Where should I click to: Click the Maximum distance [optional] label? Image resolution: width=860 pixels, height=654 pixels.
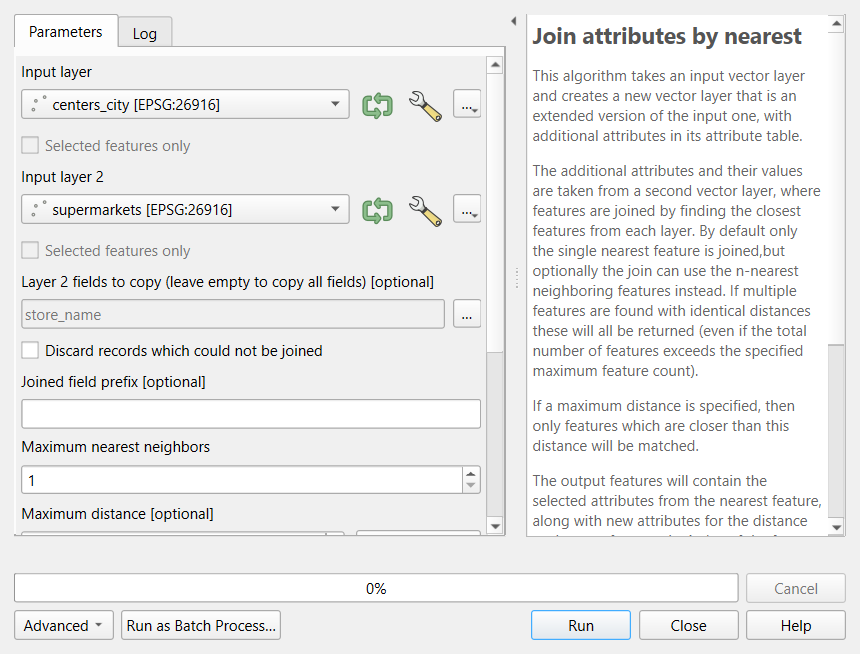[117, 514]
